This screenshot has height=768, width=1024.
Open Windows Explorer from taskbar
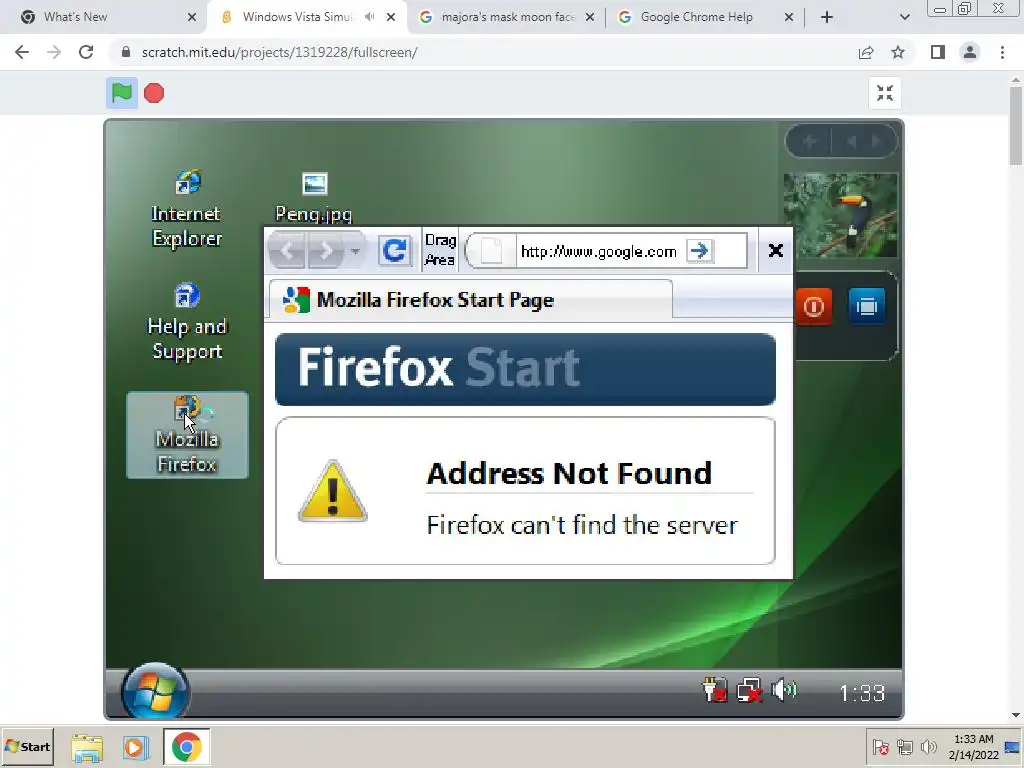(87, 747)
